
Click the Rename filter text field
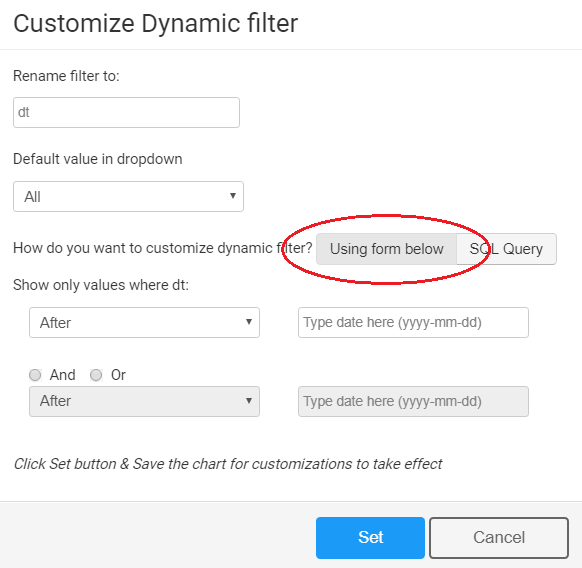[126, 112]
